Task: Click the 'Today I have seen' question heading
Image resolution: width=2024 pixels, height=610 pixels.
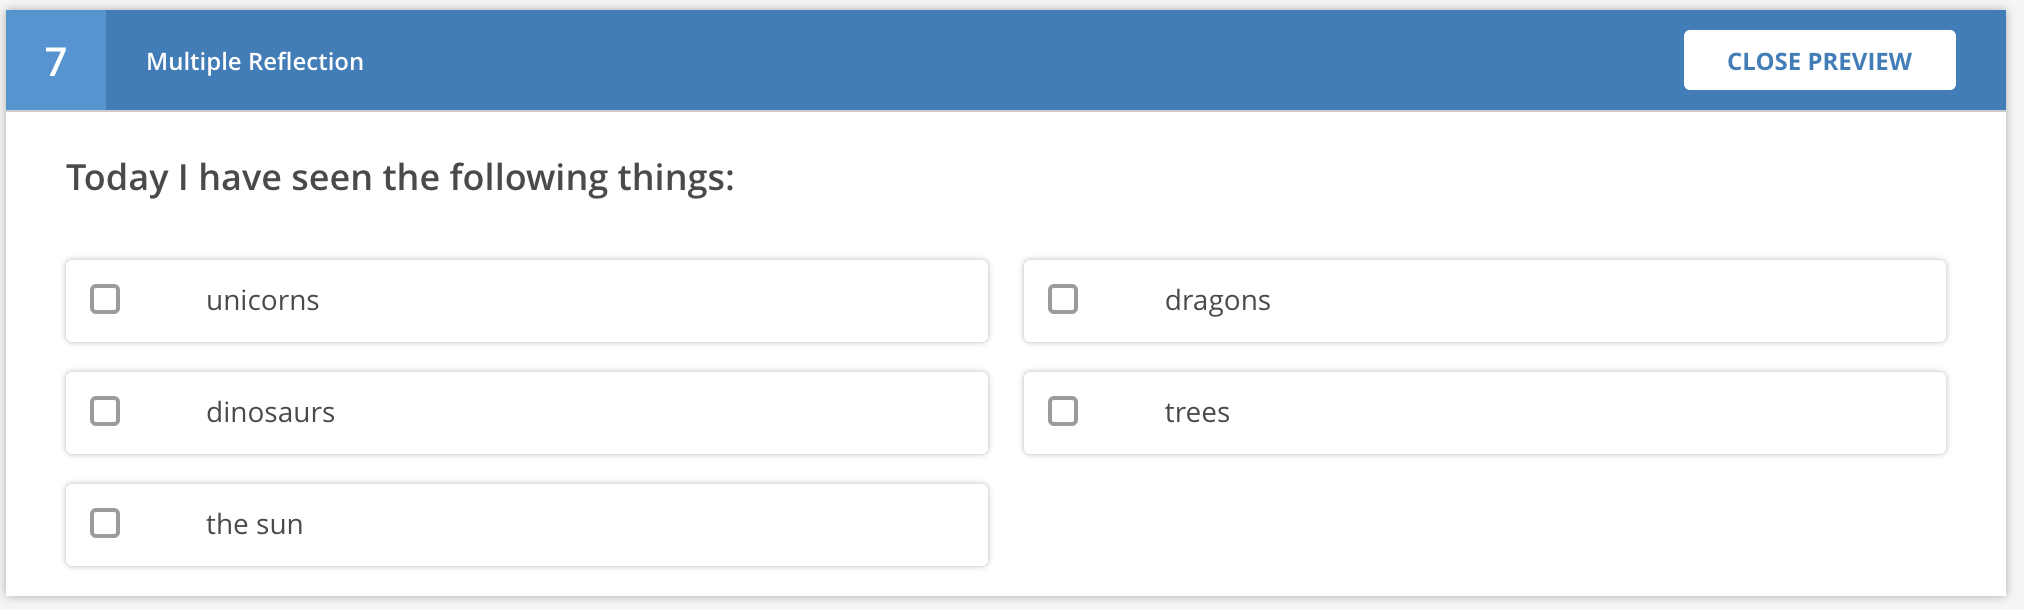Action: (400, 178)
